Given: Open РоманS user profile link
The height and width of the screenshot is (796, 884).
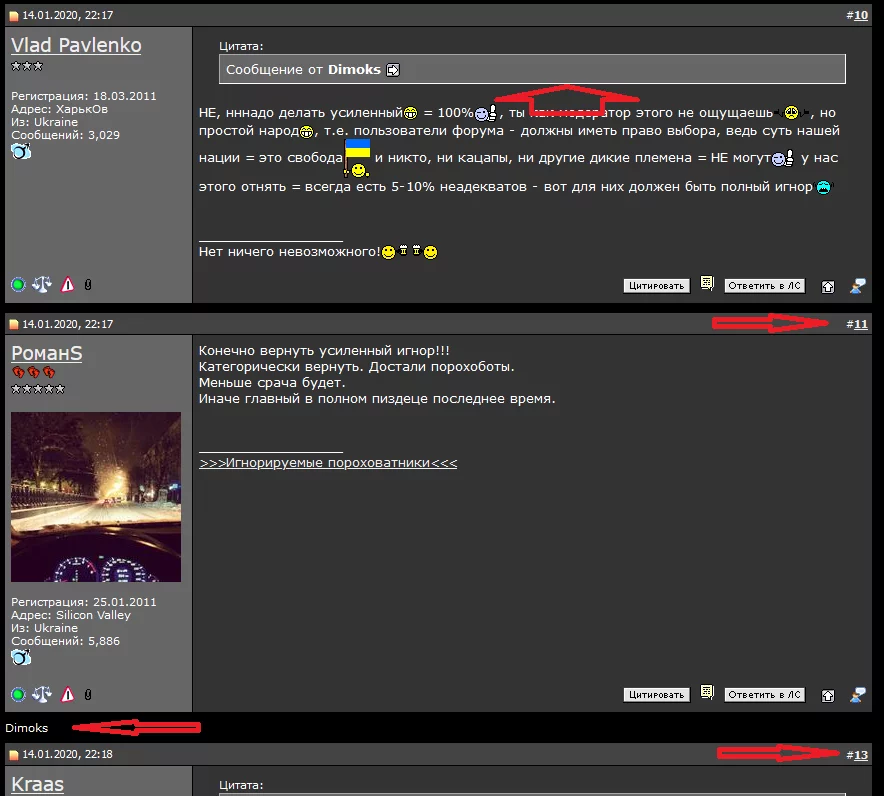Looking at the screenshot, I should pyautogui.click(x=47, y=353).
